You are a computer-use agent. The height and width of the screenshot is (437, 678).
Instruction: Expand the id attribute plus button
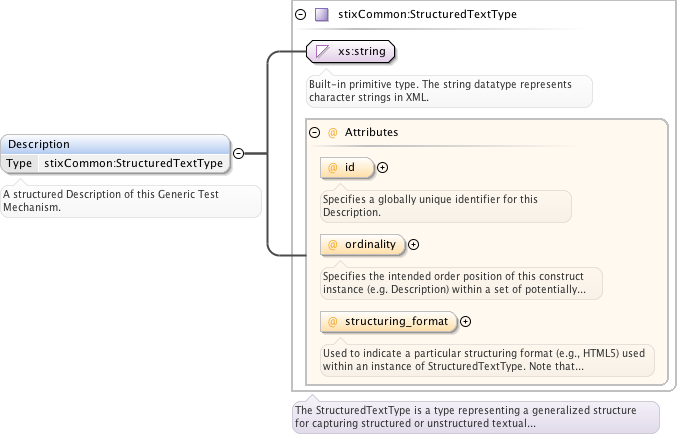(382, 168)
